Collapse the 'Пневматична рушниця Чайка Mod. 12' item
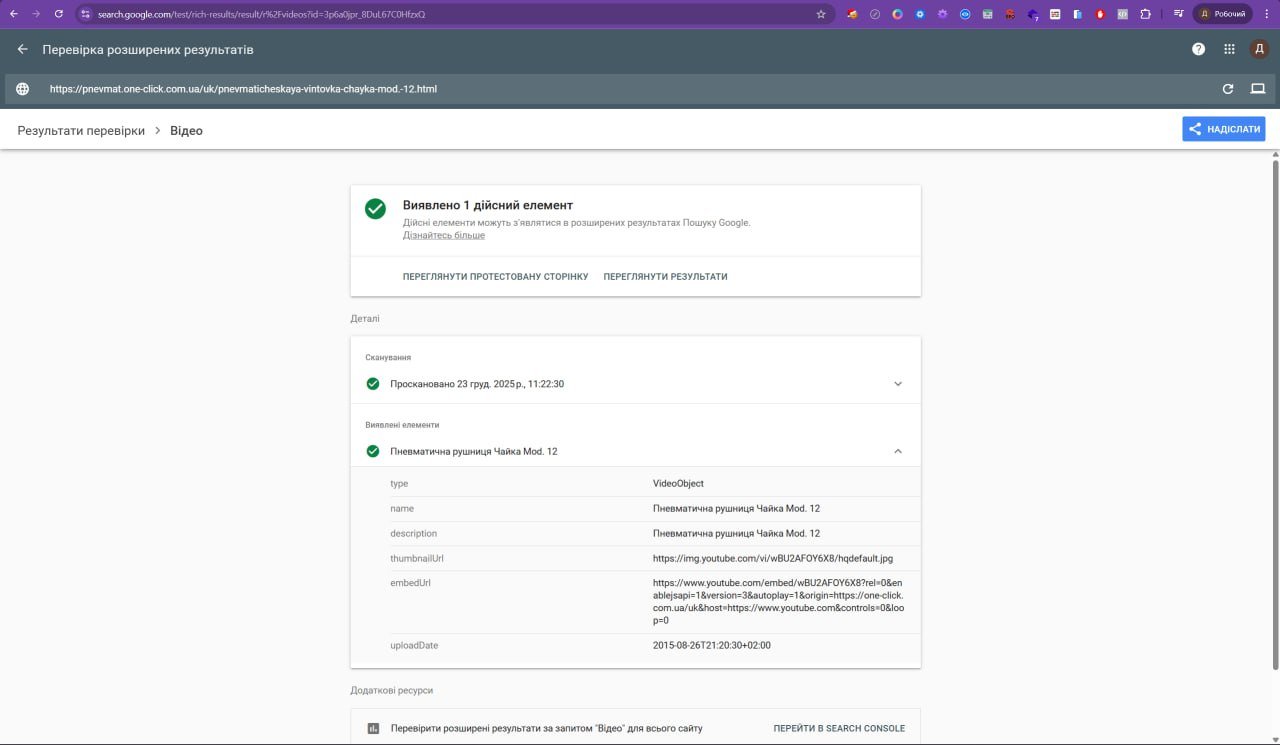Screen dimensions: 1280x745 (897, 452)
